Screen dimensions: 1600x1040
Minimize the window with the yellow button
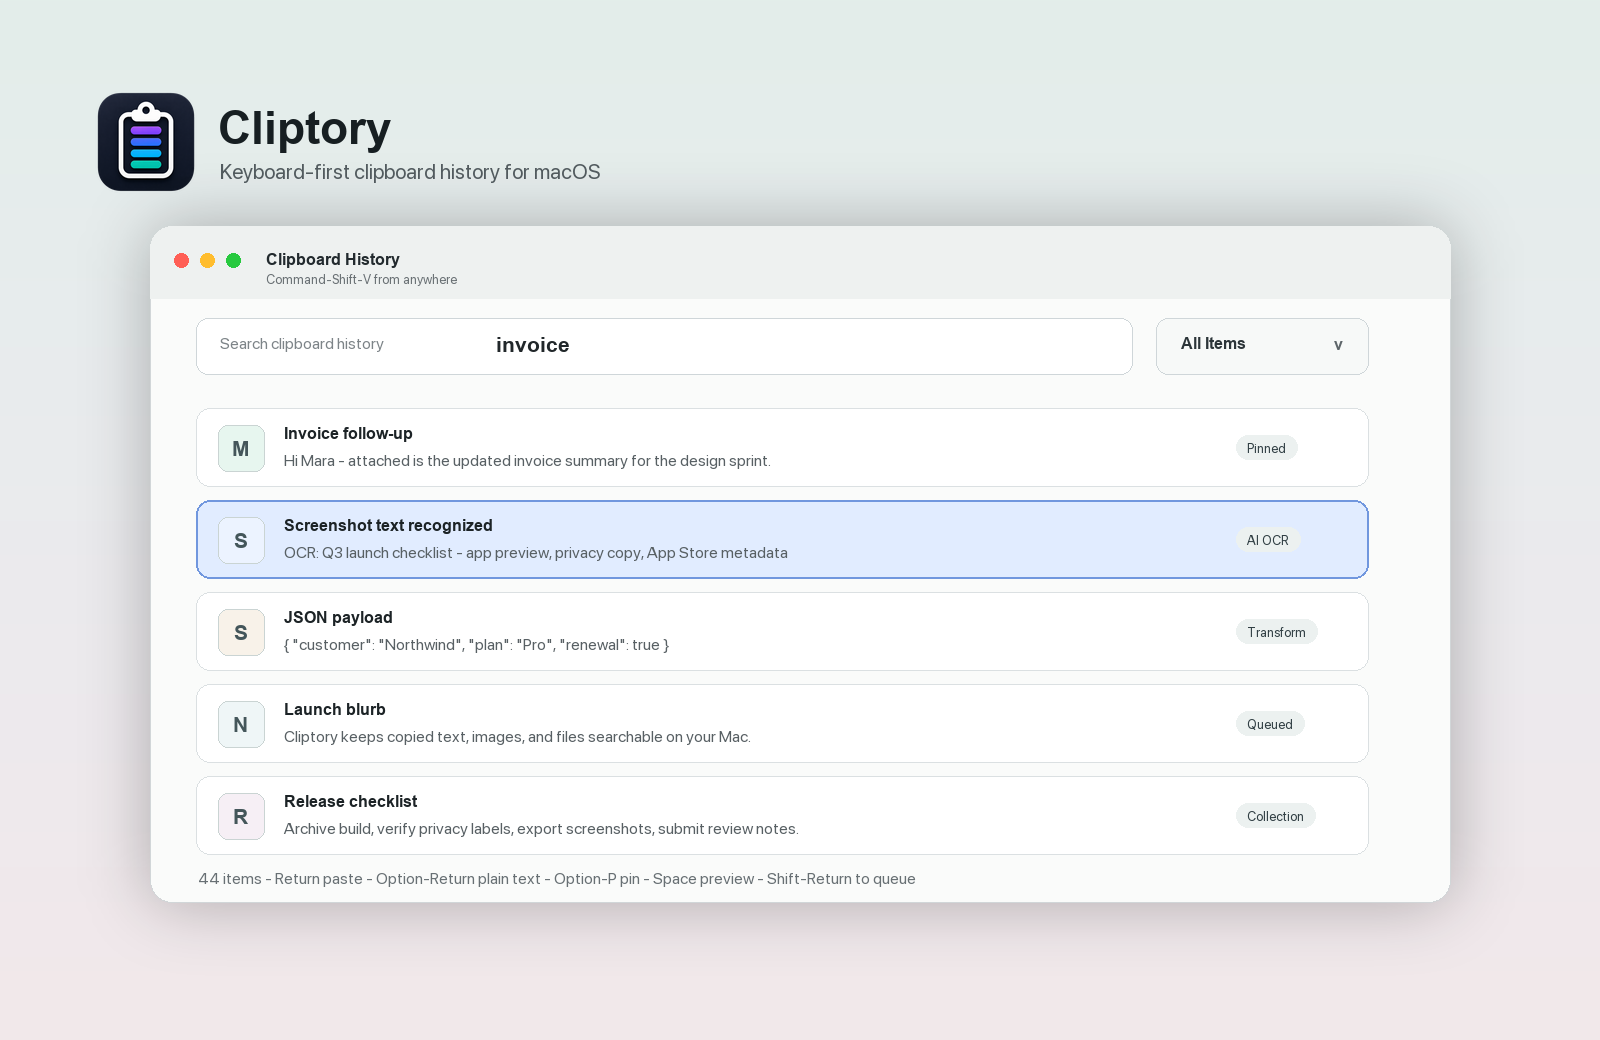point(208,260)
